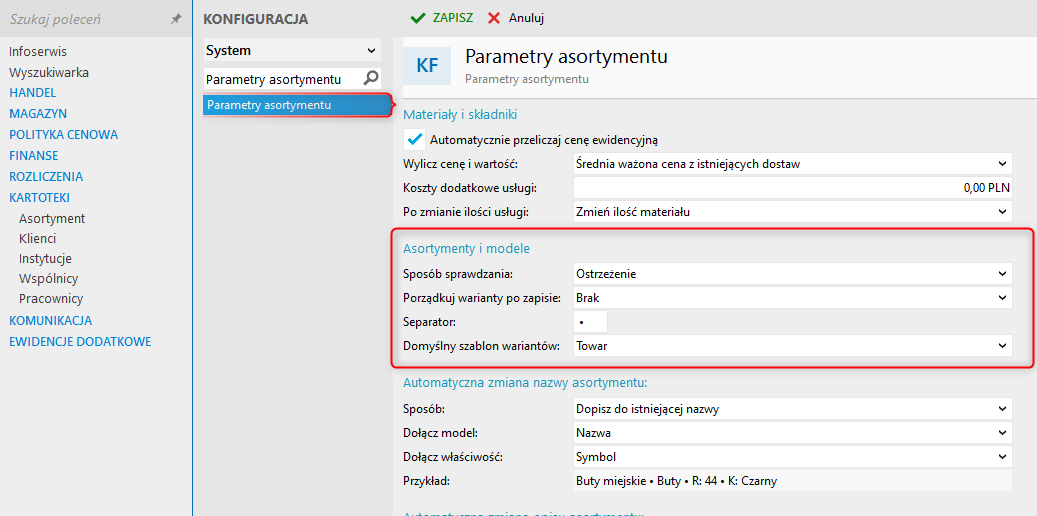Click the Infoserwis link
Screen dimensions: 1037x516
(x=38, y=51)
